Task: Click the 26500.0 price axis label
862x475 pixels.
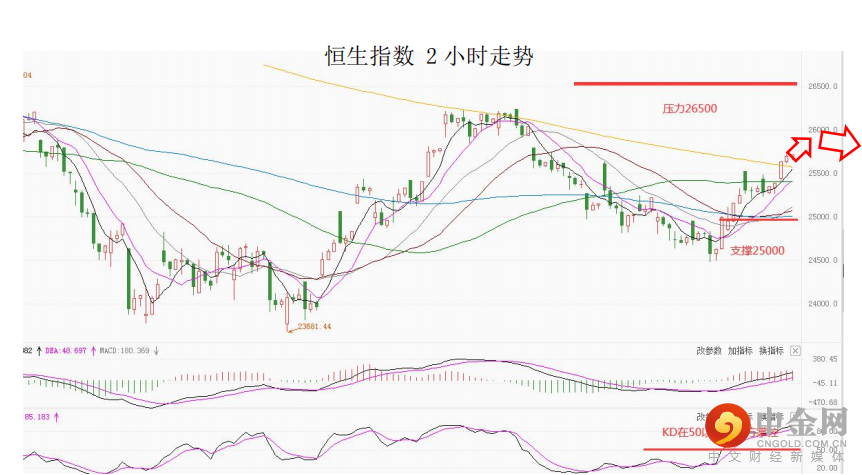Action: 822,87
